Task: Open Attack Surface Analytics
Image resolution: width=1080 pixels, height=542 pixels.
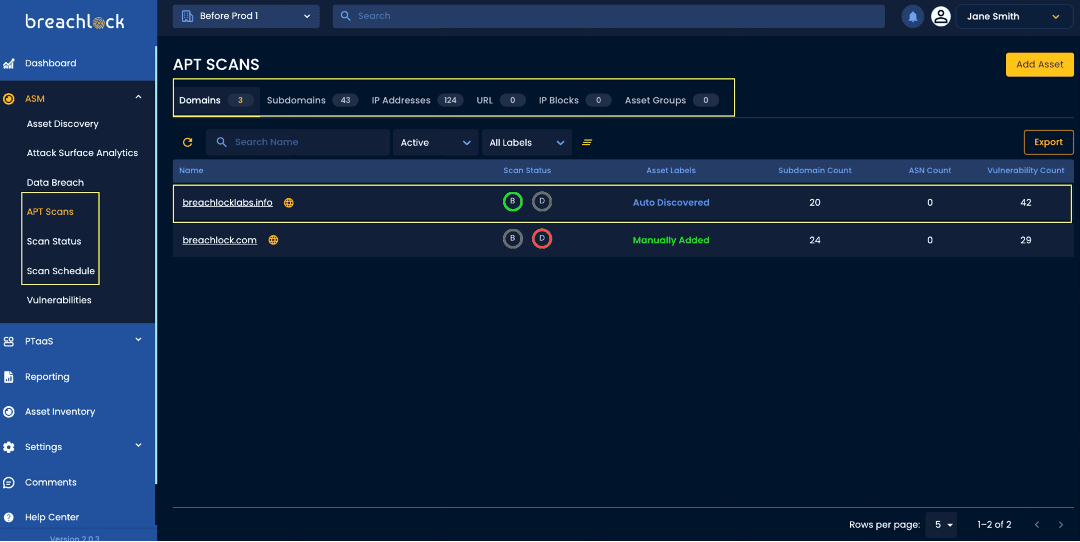Action: click(x=82, y=153)
